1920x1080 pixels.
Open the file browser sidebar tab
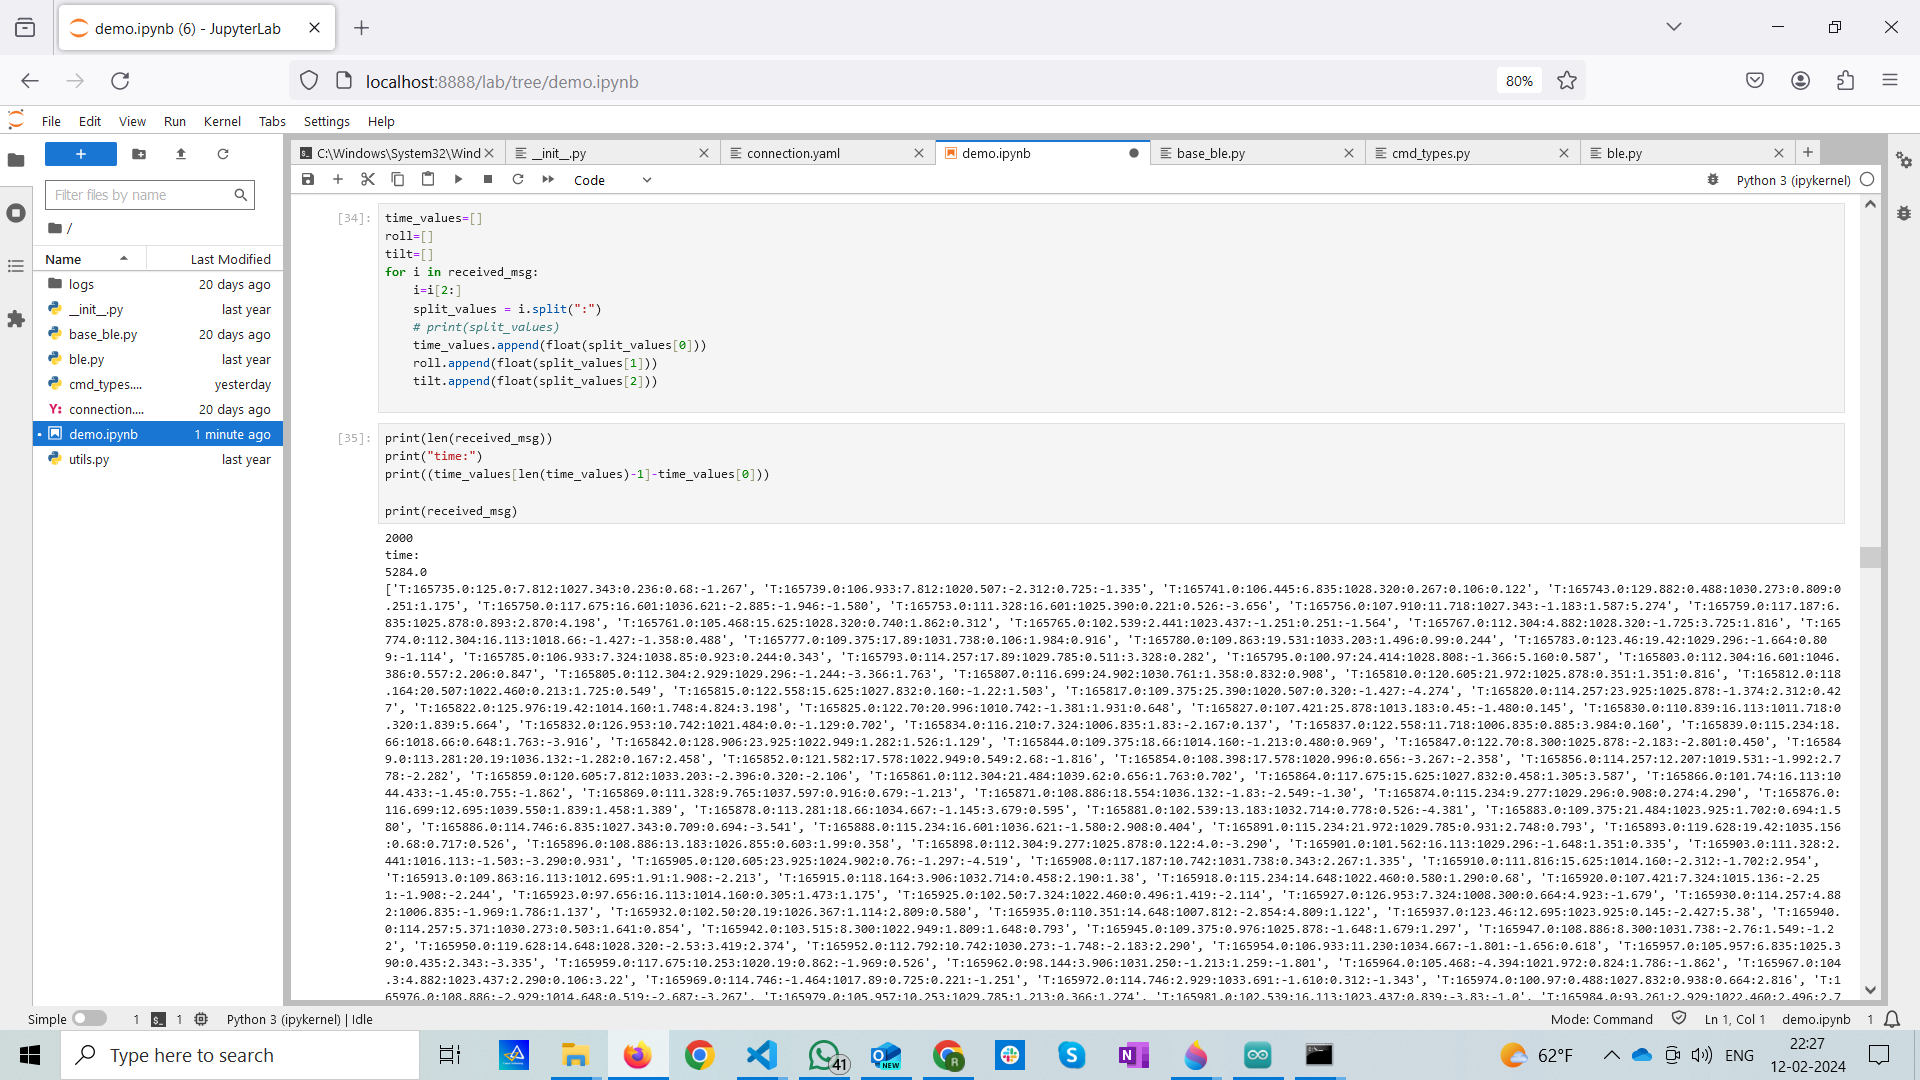click(16, 160)
